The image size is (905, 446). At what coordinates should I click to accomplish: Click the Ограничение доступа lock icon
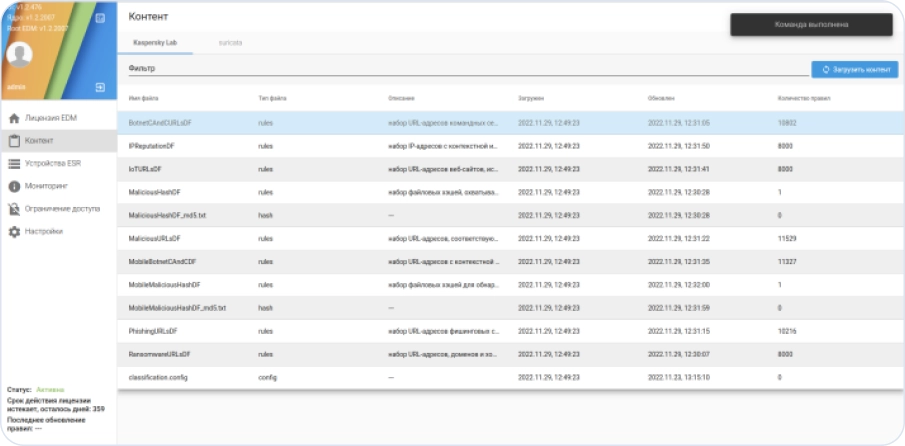pyautogui.click(x=14, y=209)
